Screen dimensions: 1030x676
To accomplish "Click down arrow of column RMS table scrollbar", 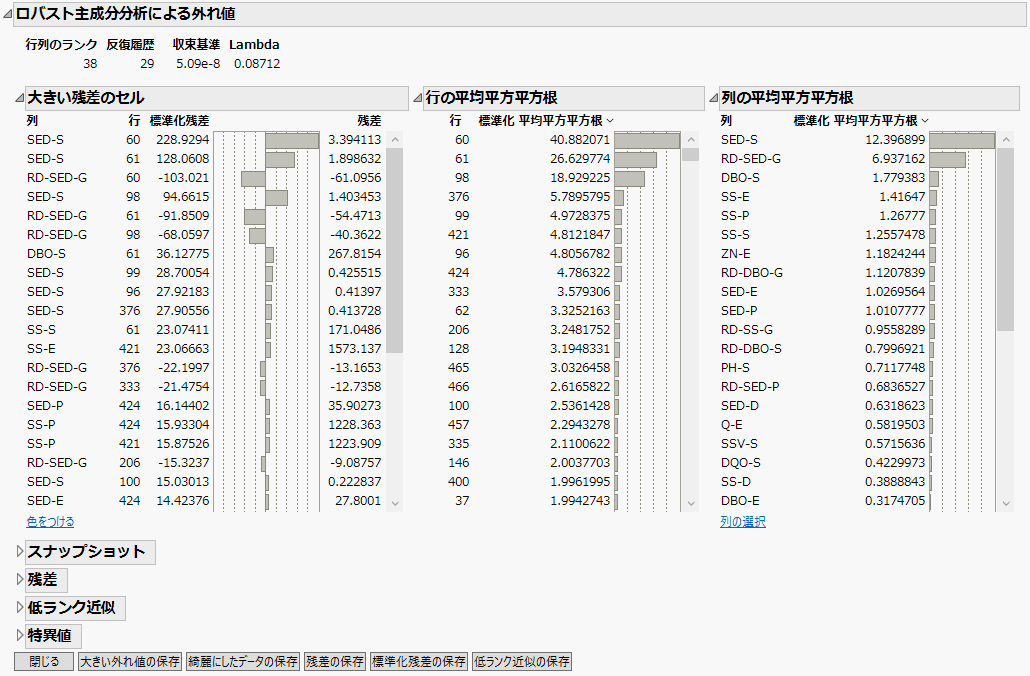I will coord(1006,503).
